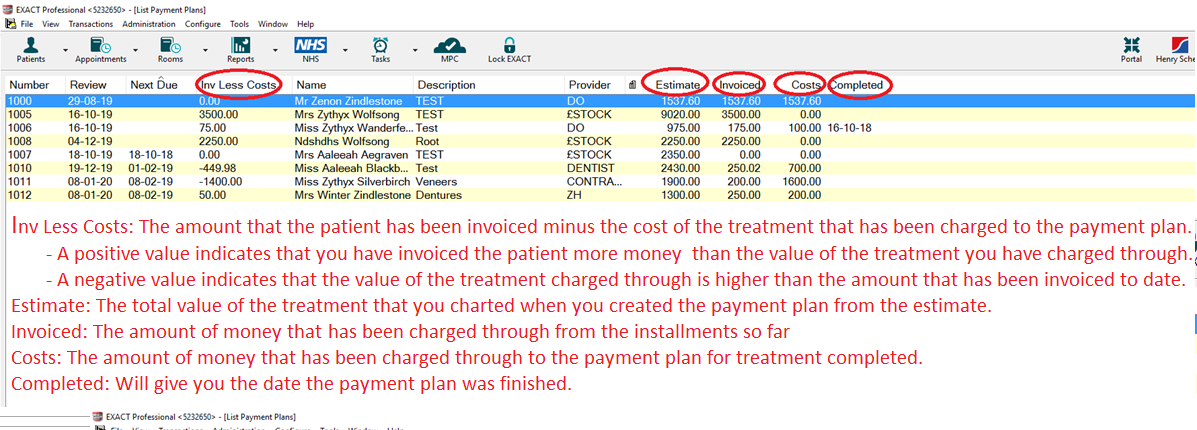Viewport: 1197px width, 430px height.
Task: Open the Administration menu
Action: click(x=149, y=24)
